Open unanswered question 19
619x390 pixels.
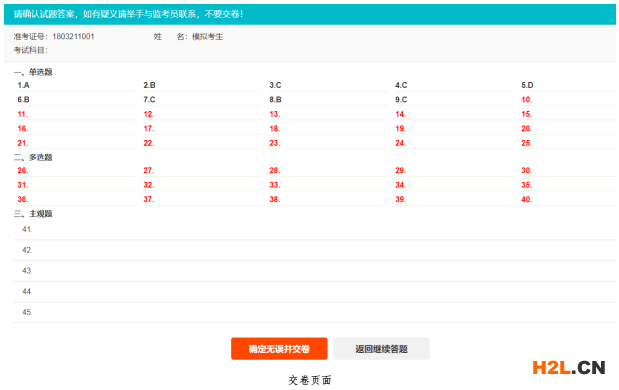pyautogui.click(x=400, y=128)
